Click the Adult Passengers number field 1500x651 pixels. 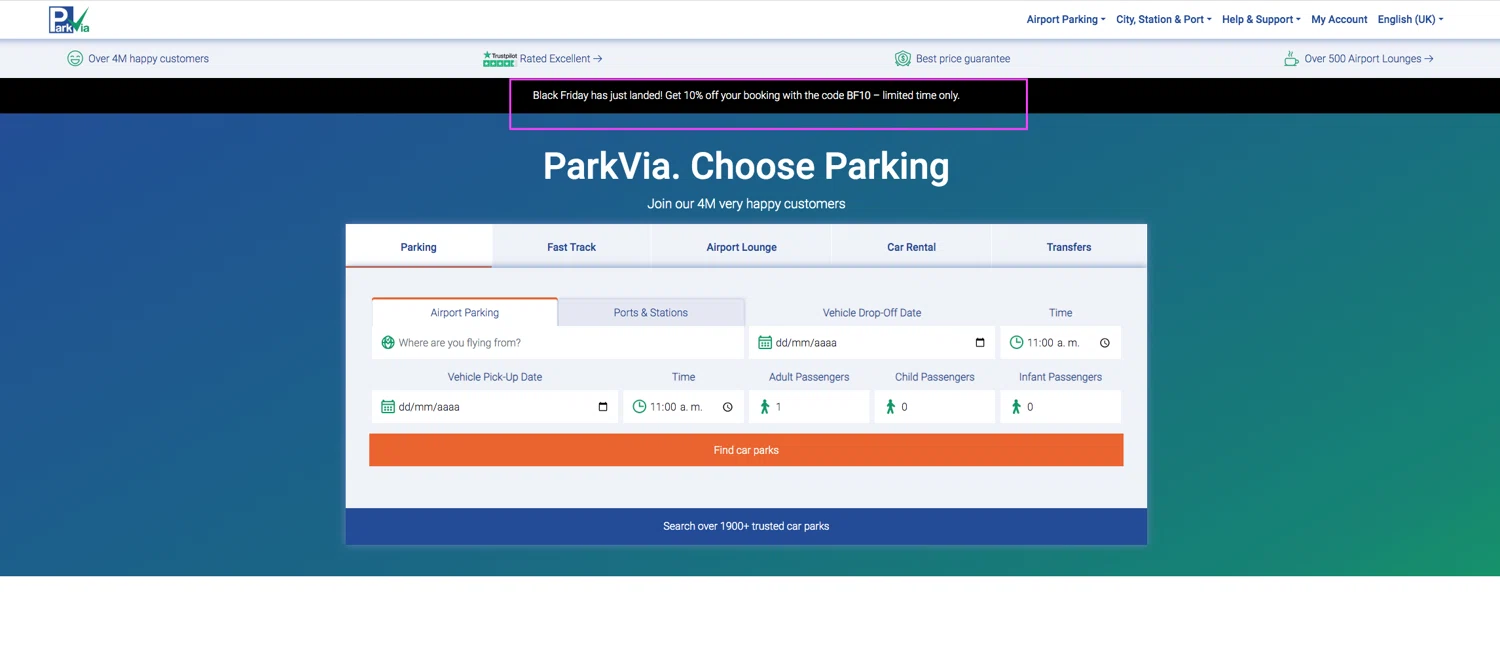tap(809, 407)
